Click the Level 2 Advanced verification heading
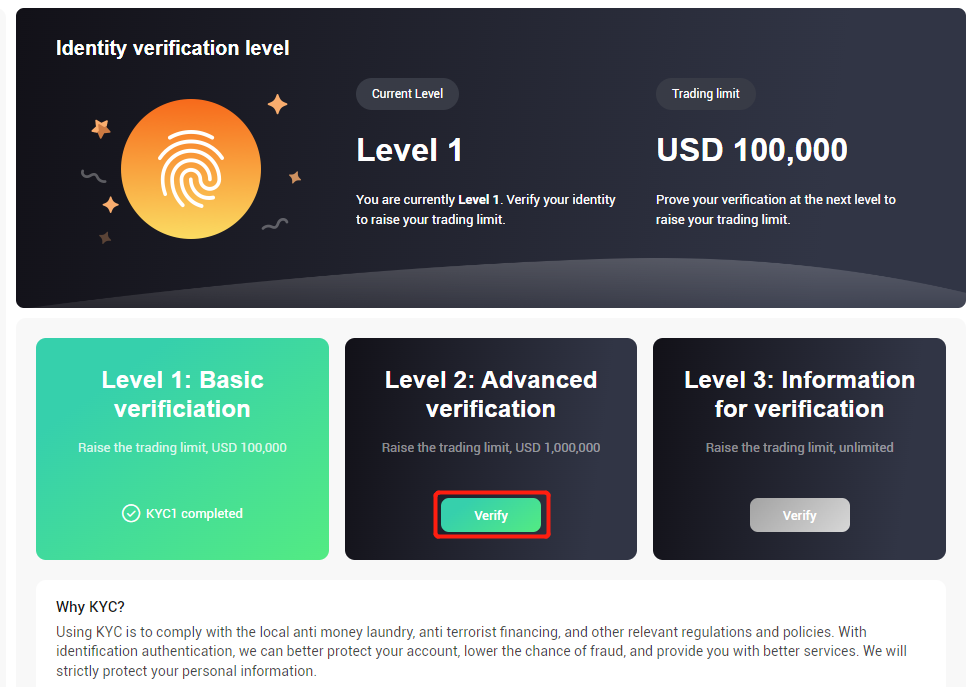This screenshot has width=972, height=687. coord(491,394)
